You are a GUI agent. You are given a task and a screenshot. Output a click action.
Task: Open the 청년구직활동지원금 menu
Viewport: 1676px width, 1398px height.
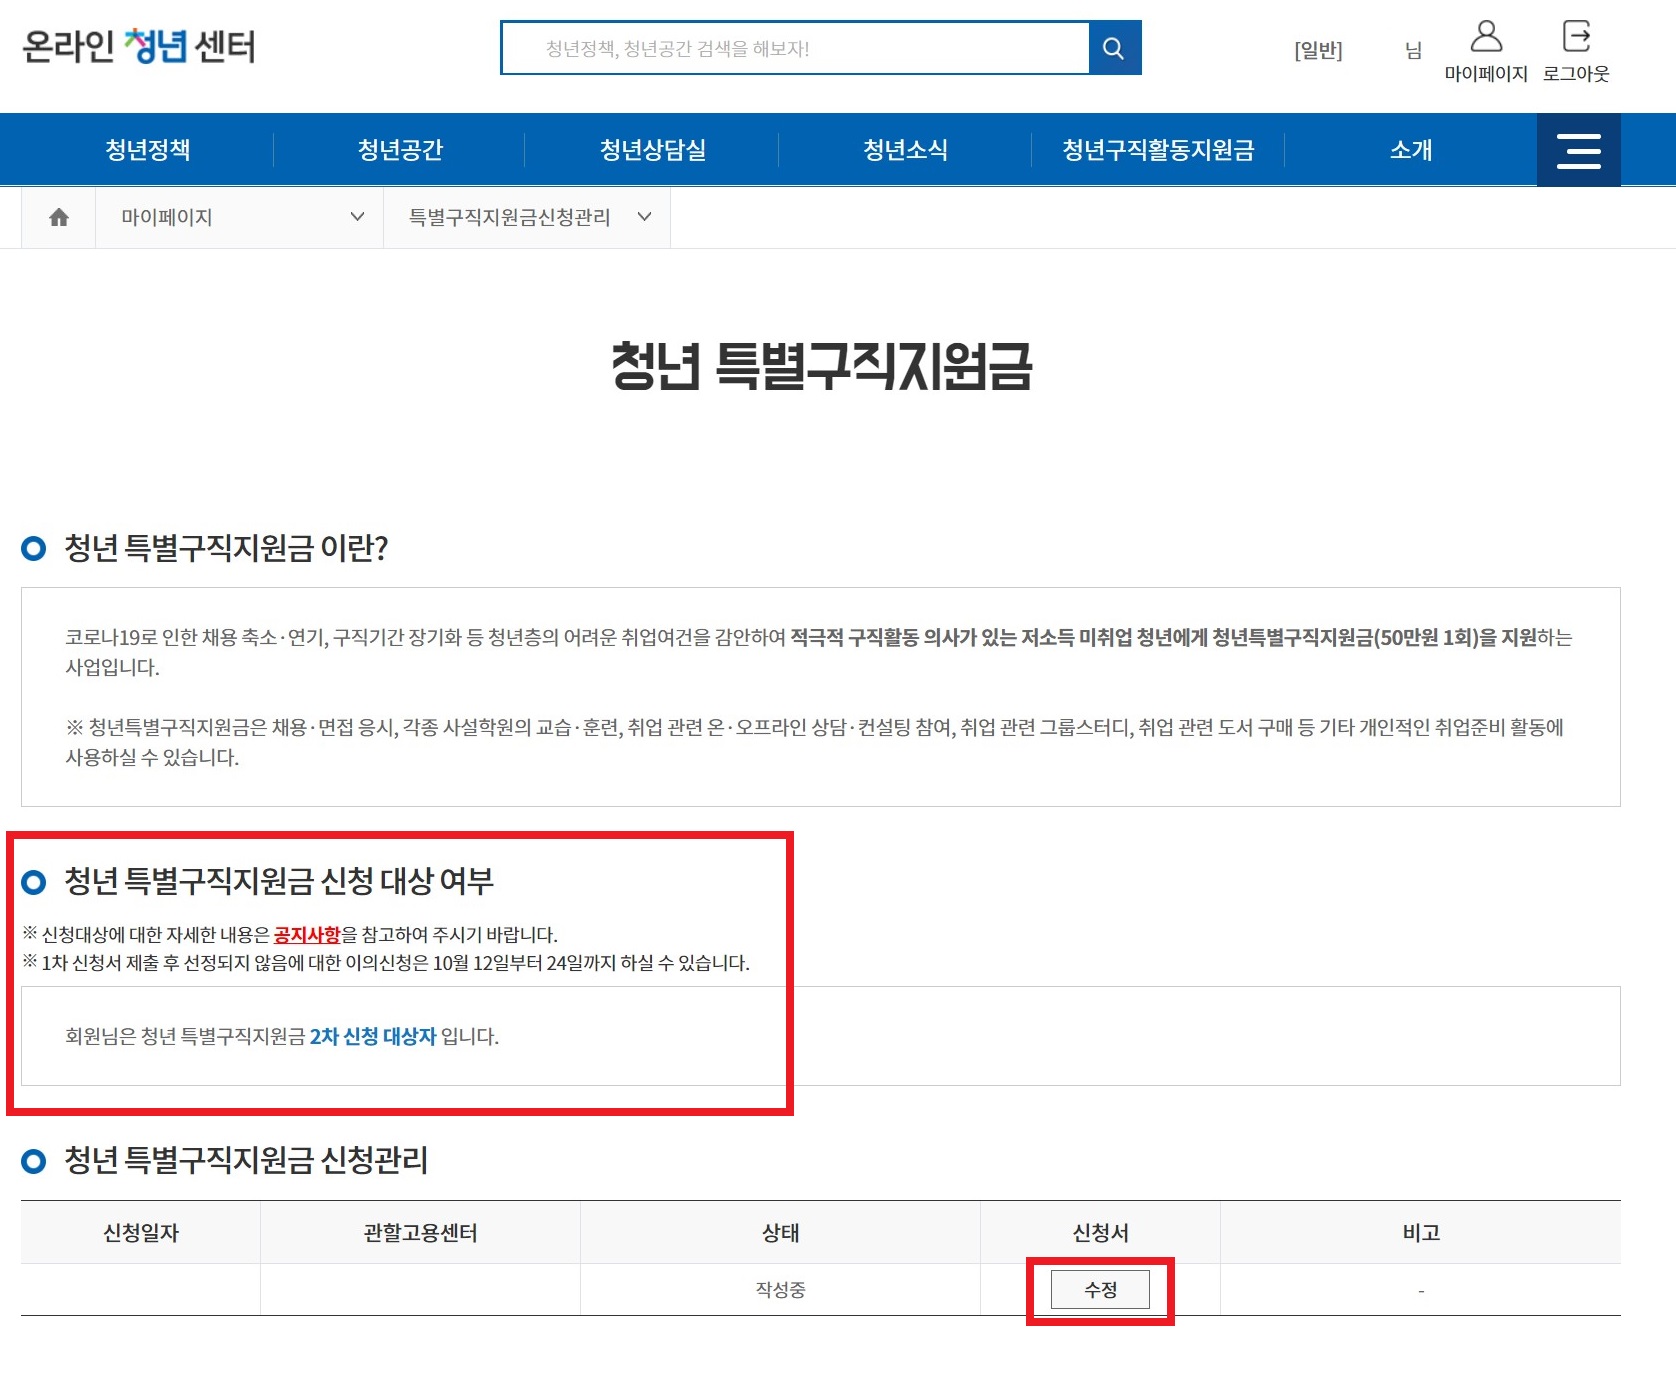click(1158, 150)
